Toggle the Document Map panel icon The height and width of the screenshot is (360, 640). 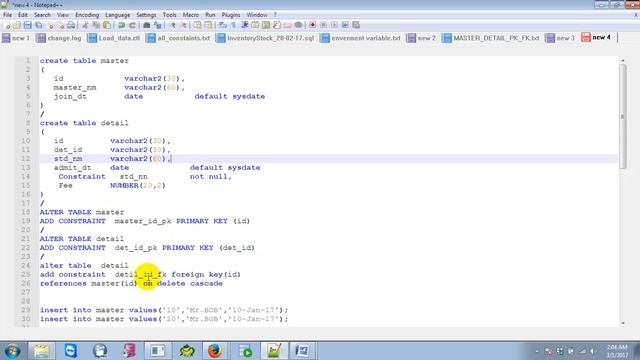(x=266, y=25)
